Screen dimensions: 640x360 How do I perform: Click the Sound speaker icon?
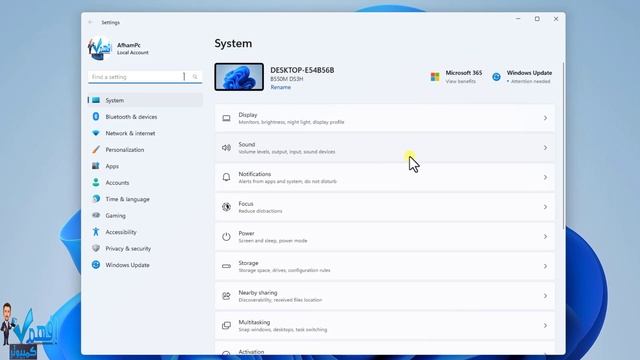226,148
